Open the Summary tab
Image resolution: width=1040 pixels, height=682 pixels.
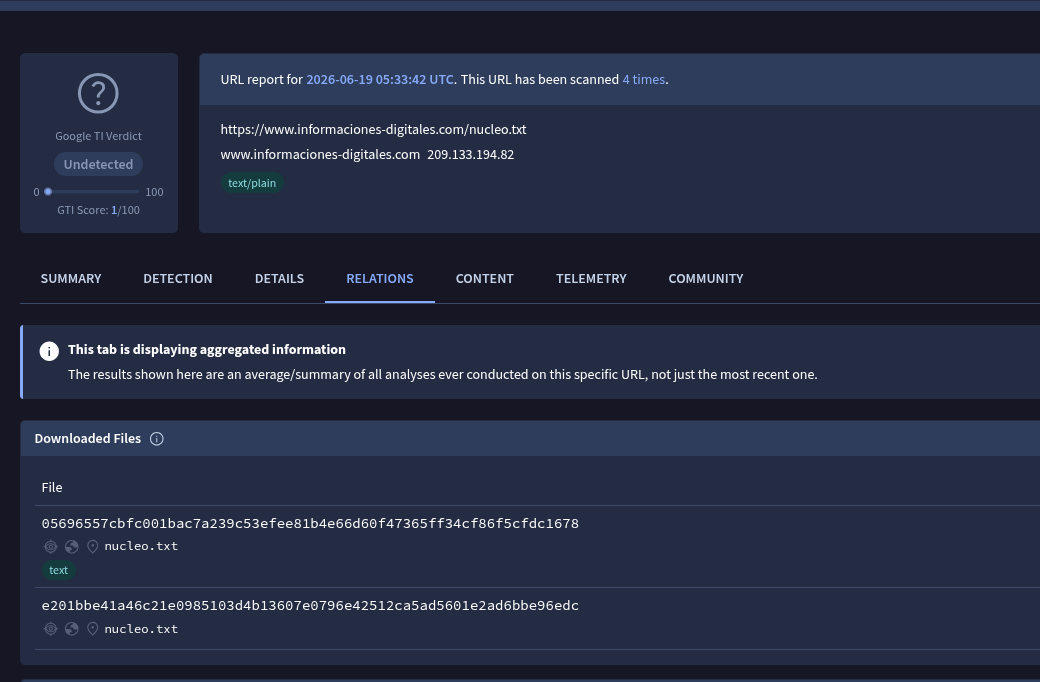[x=71, y=279]
